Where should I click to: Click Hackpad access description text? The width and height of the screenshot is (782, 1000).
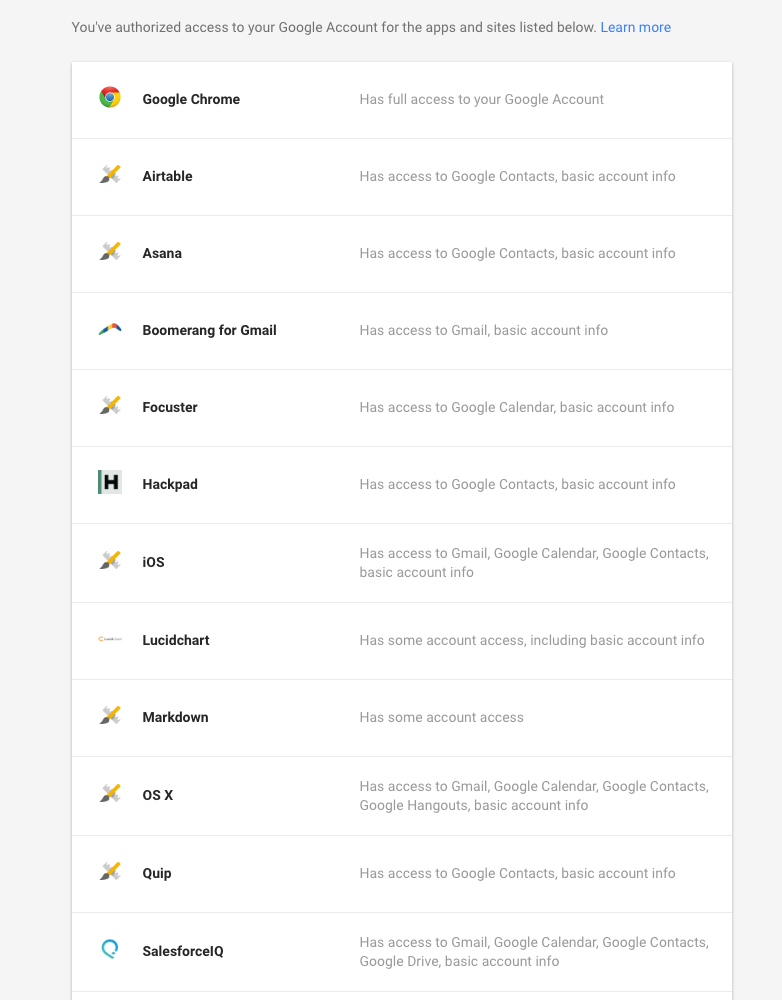(517, 485)
